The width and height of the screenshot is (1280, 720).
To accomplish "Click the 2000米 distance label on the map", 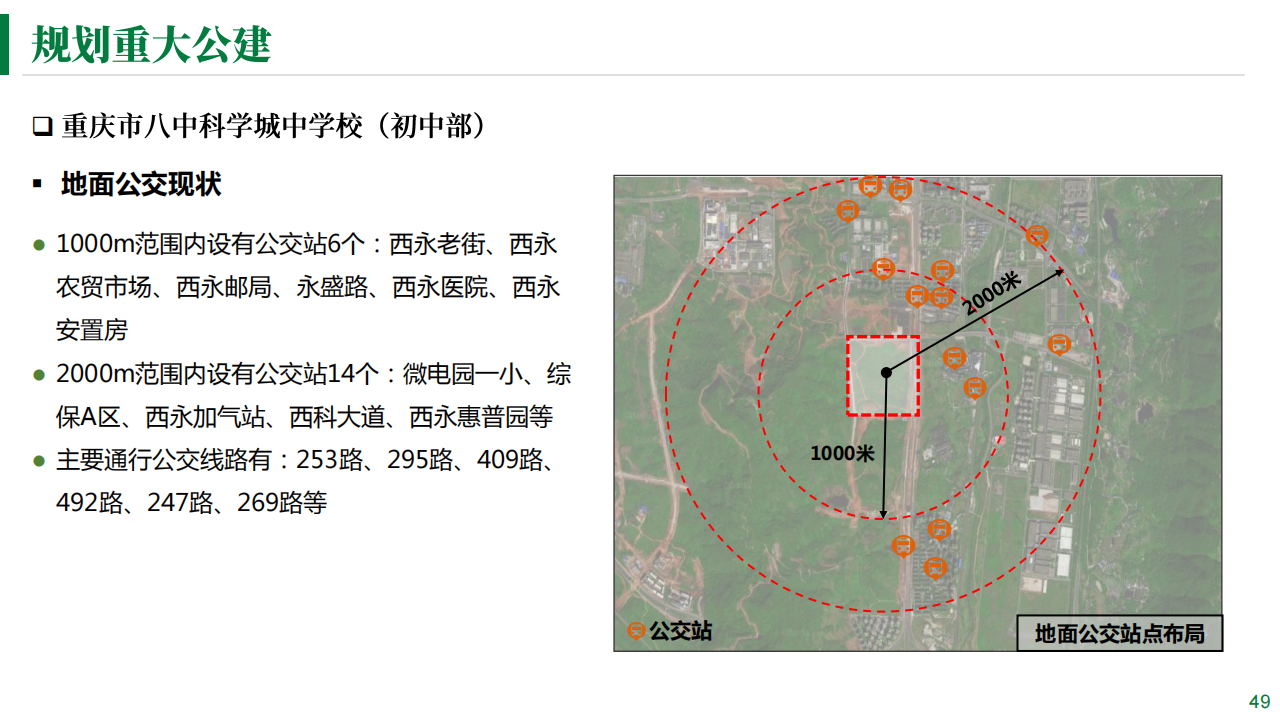I will [x=993, y=294].
